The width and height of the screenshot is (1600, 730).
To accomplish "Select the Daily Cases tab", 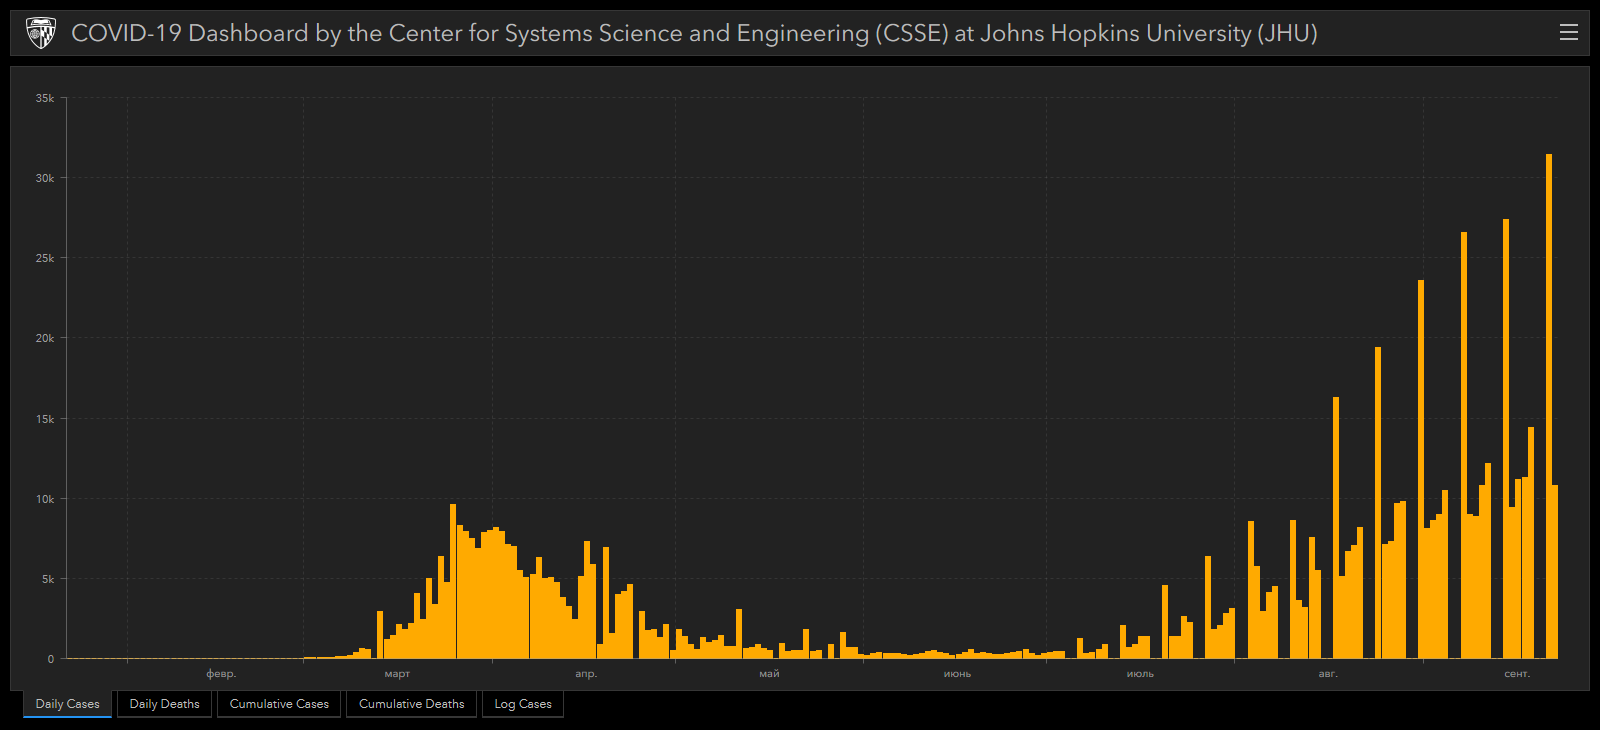I will [x=68, y=704].
